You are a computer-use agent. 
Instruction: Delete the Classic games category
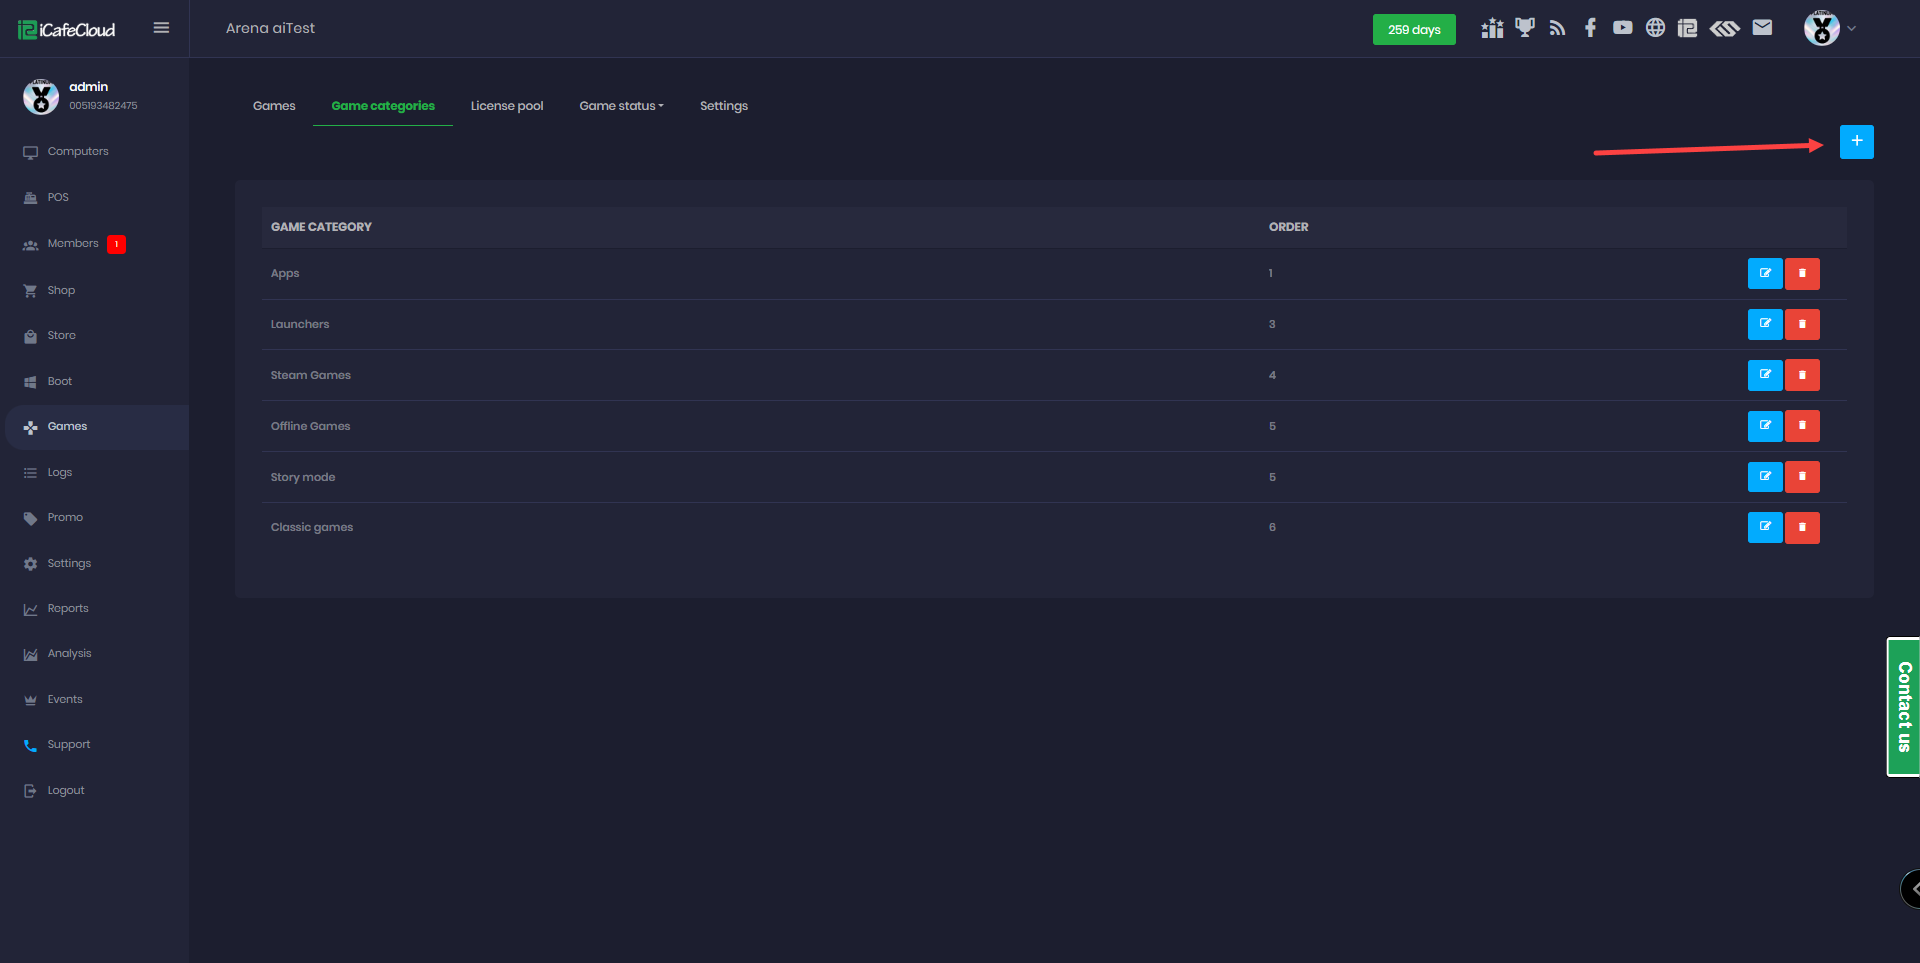[1802, 527]
